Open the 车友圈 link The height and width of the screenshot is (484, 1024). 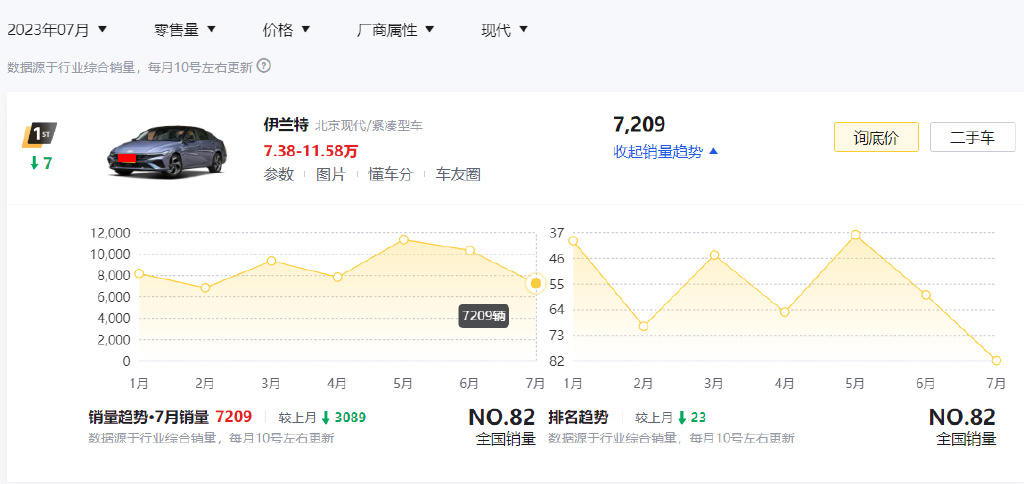pyautogui.click(x=458, y=174)
